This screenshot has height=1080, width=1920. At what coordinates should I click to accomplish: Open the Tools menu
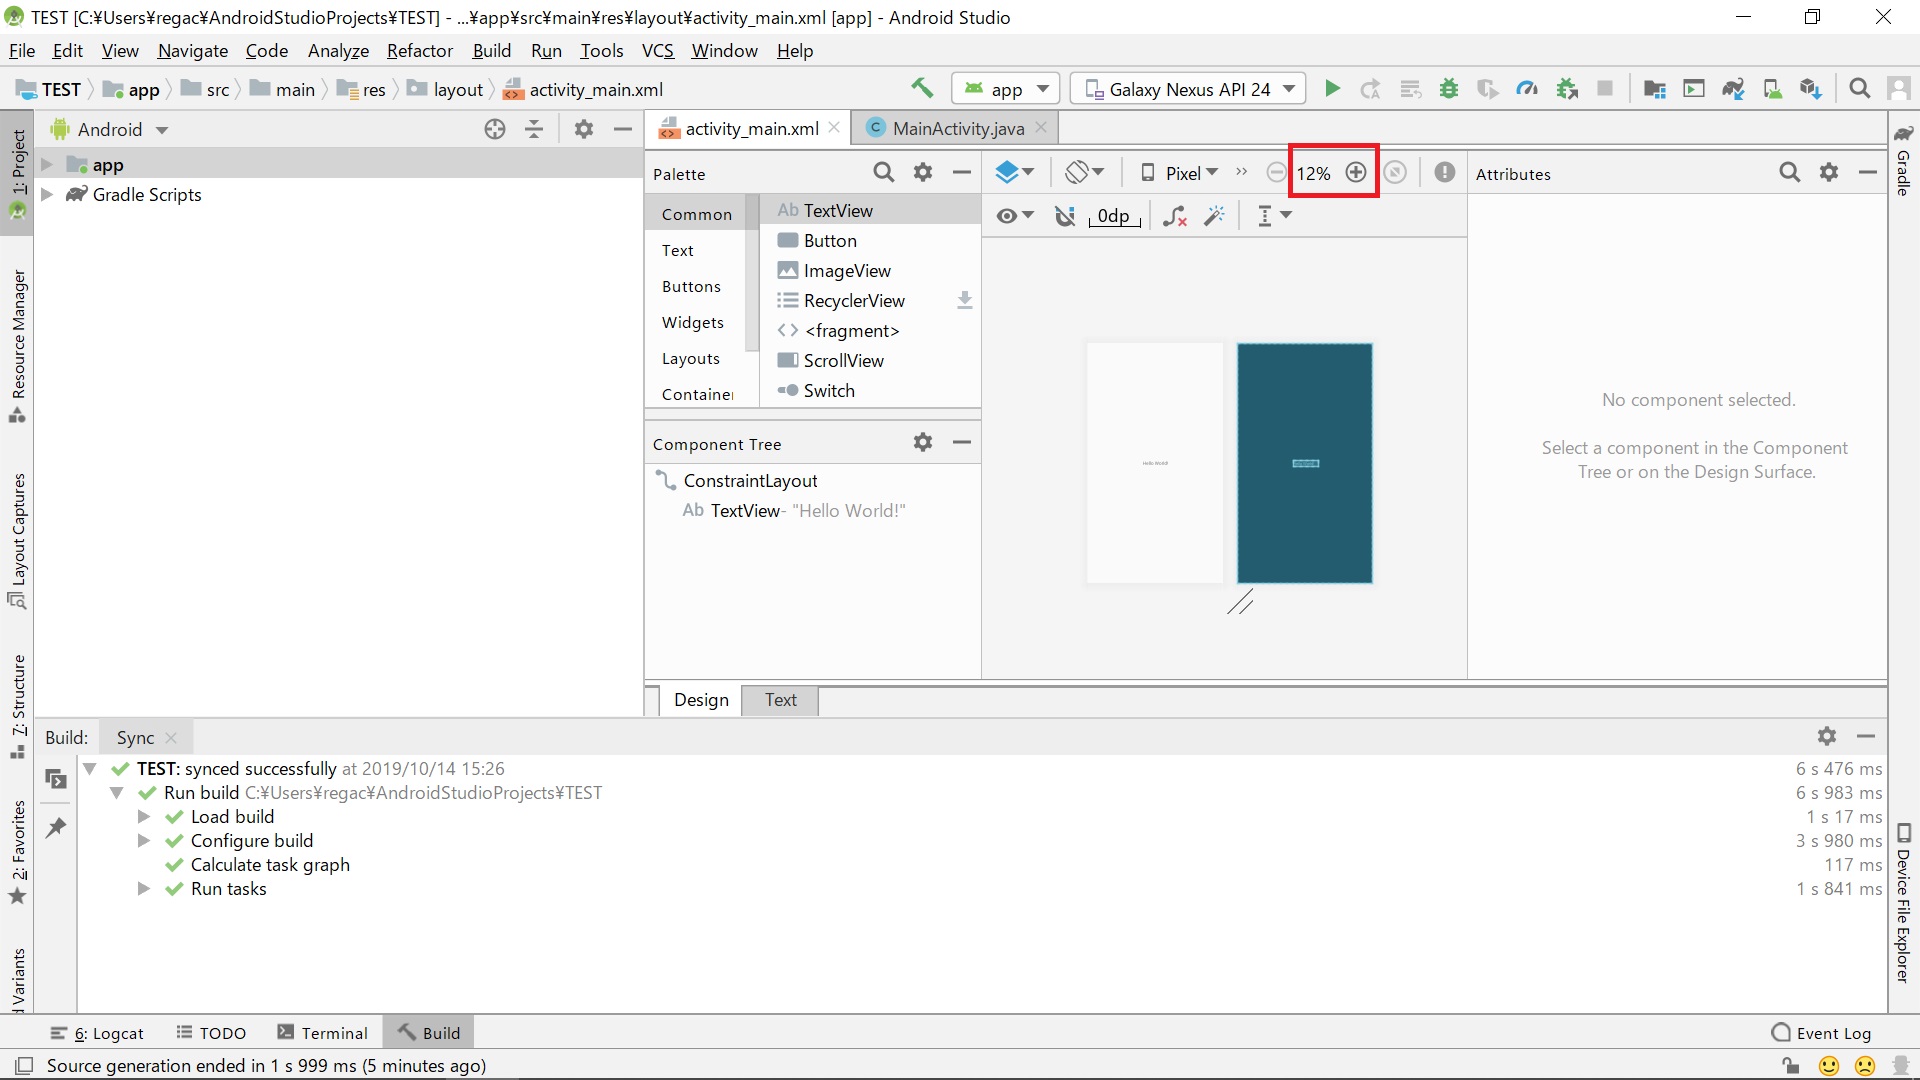click(x=602, y=50)
